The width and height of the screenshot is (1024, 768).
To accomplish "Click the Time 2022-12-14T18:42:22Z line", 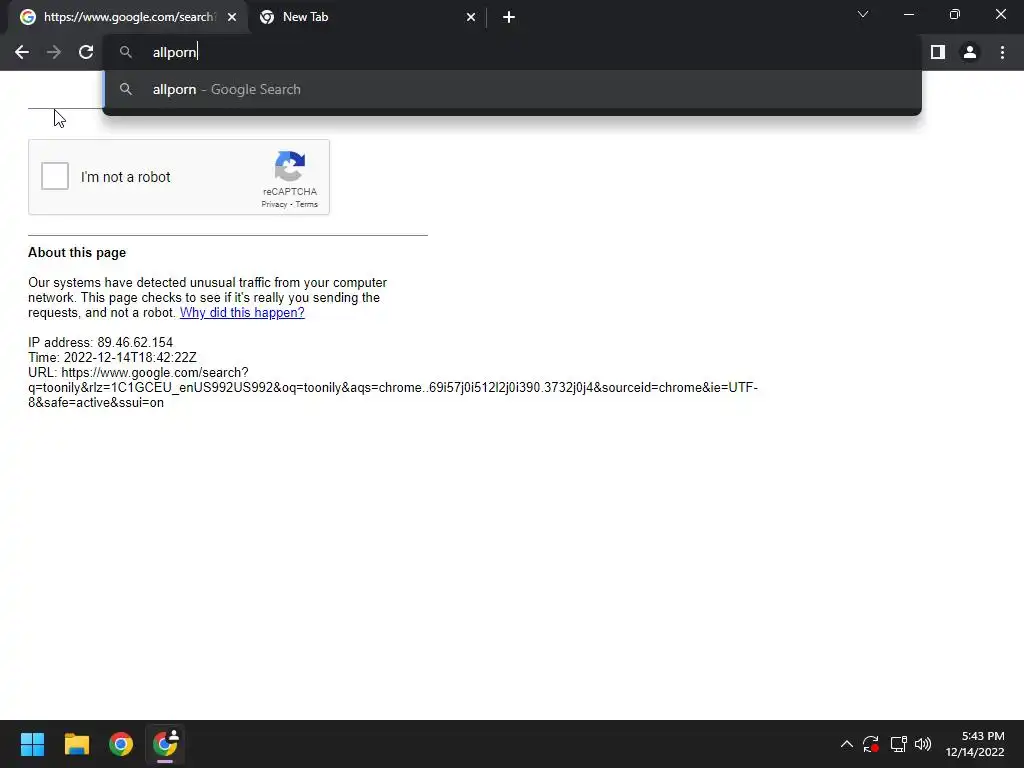I will [x=112, y=358].
